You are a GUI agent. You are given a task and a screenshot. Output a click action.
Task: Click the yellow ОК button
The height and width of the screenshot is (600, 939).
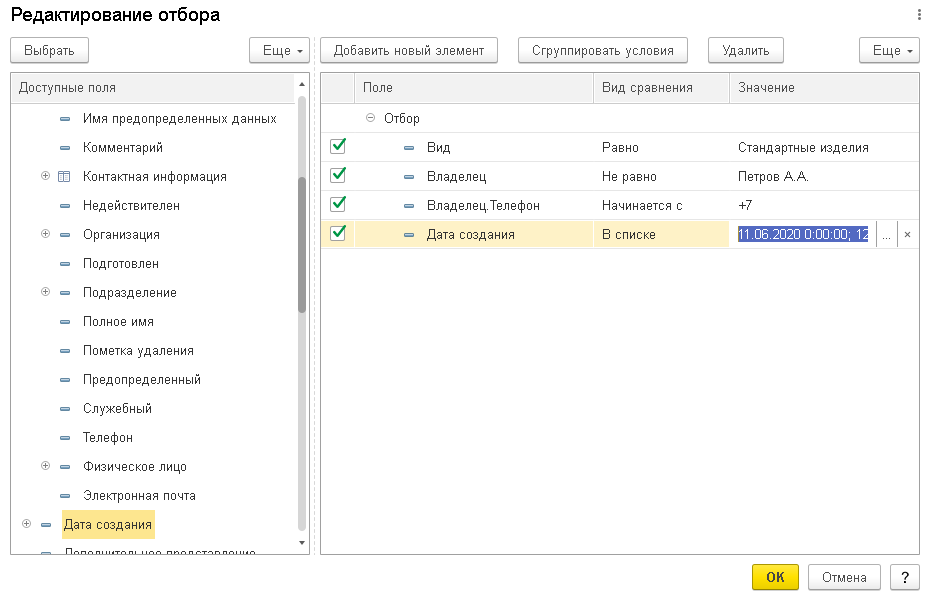click(x=775, y=577)
